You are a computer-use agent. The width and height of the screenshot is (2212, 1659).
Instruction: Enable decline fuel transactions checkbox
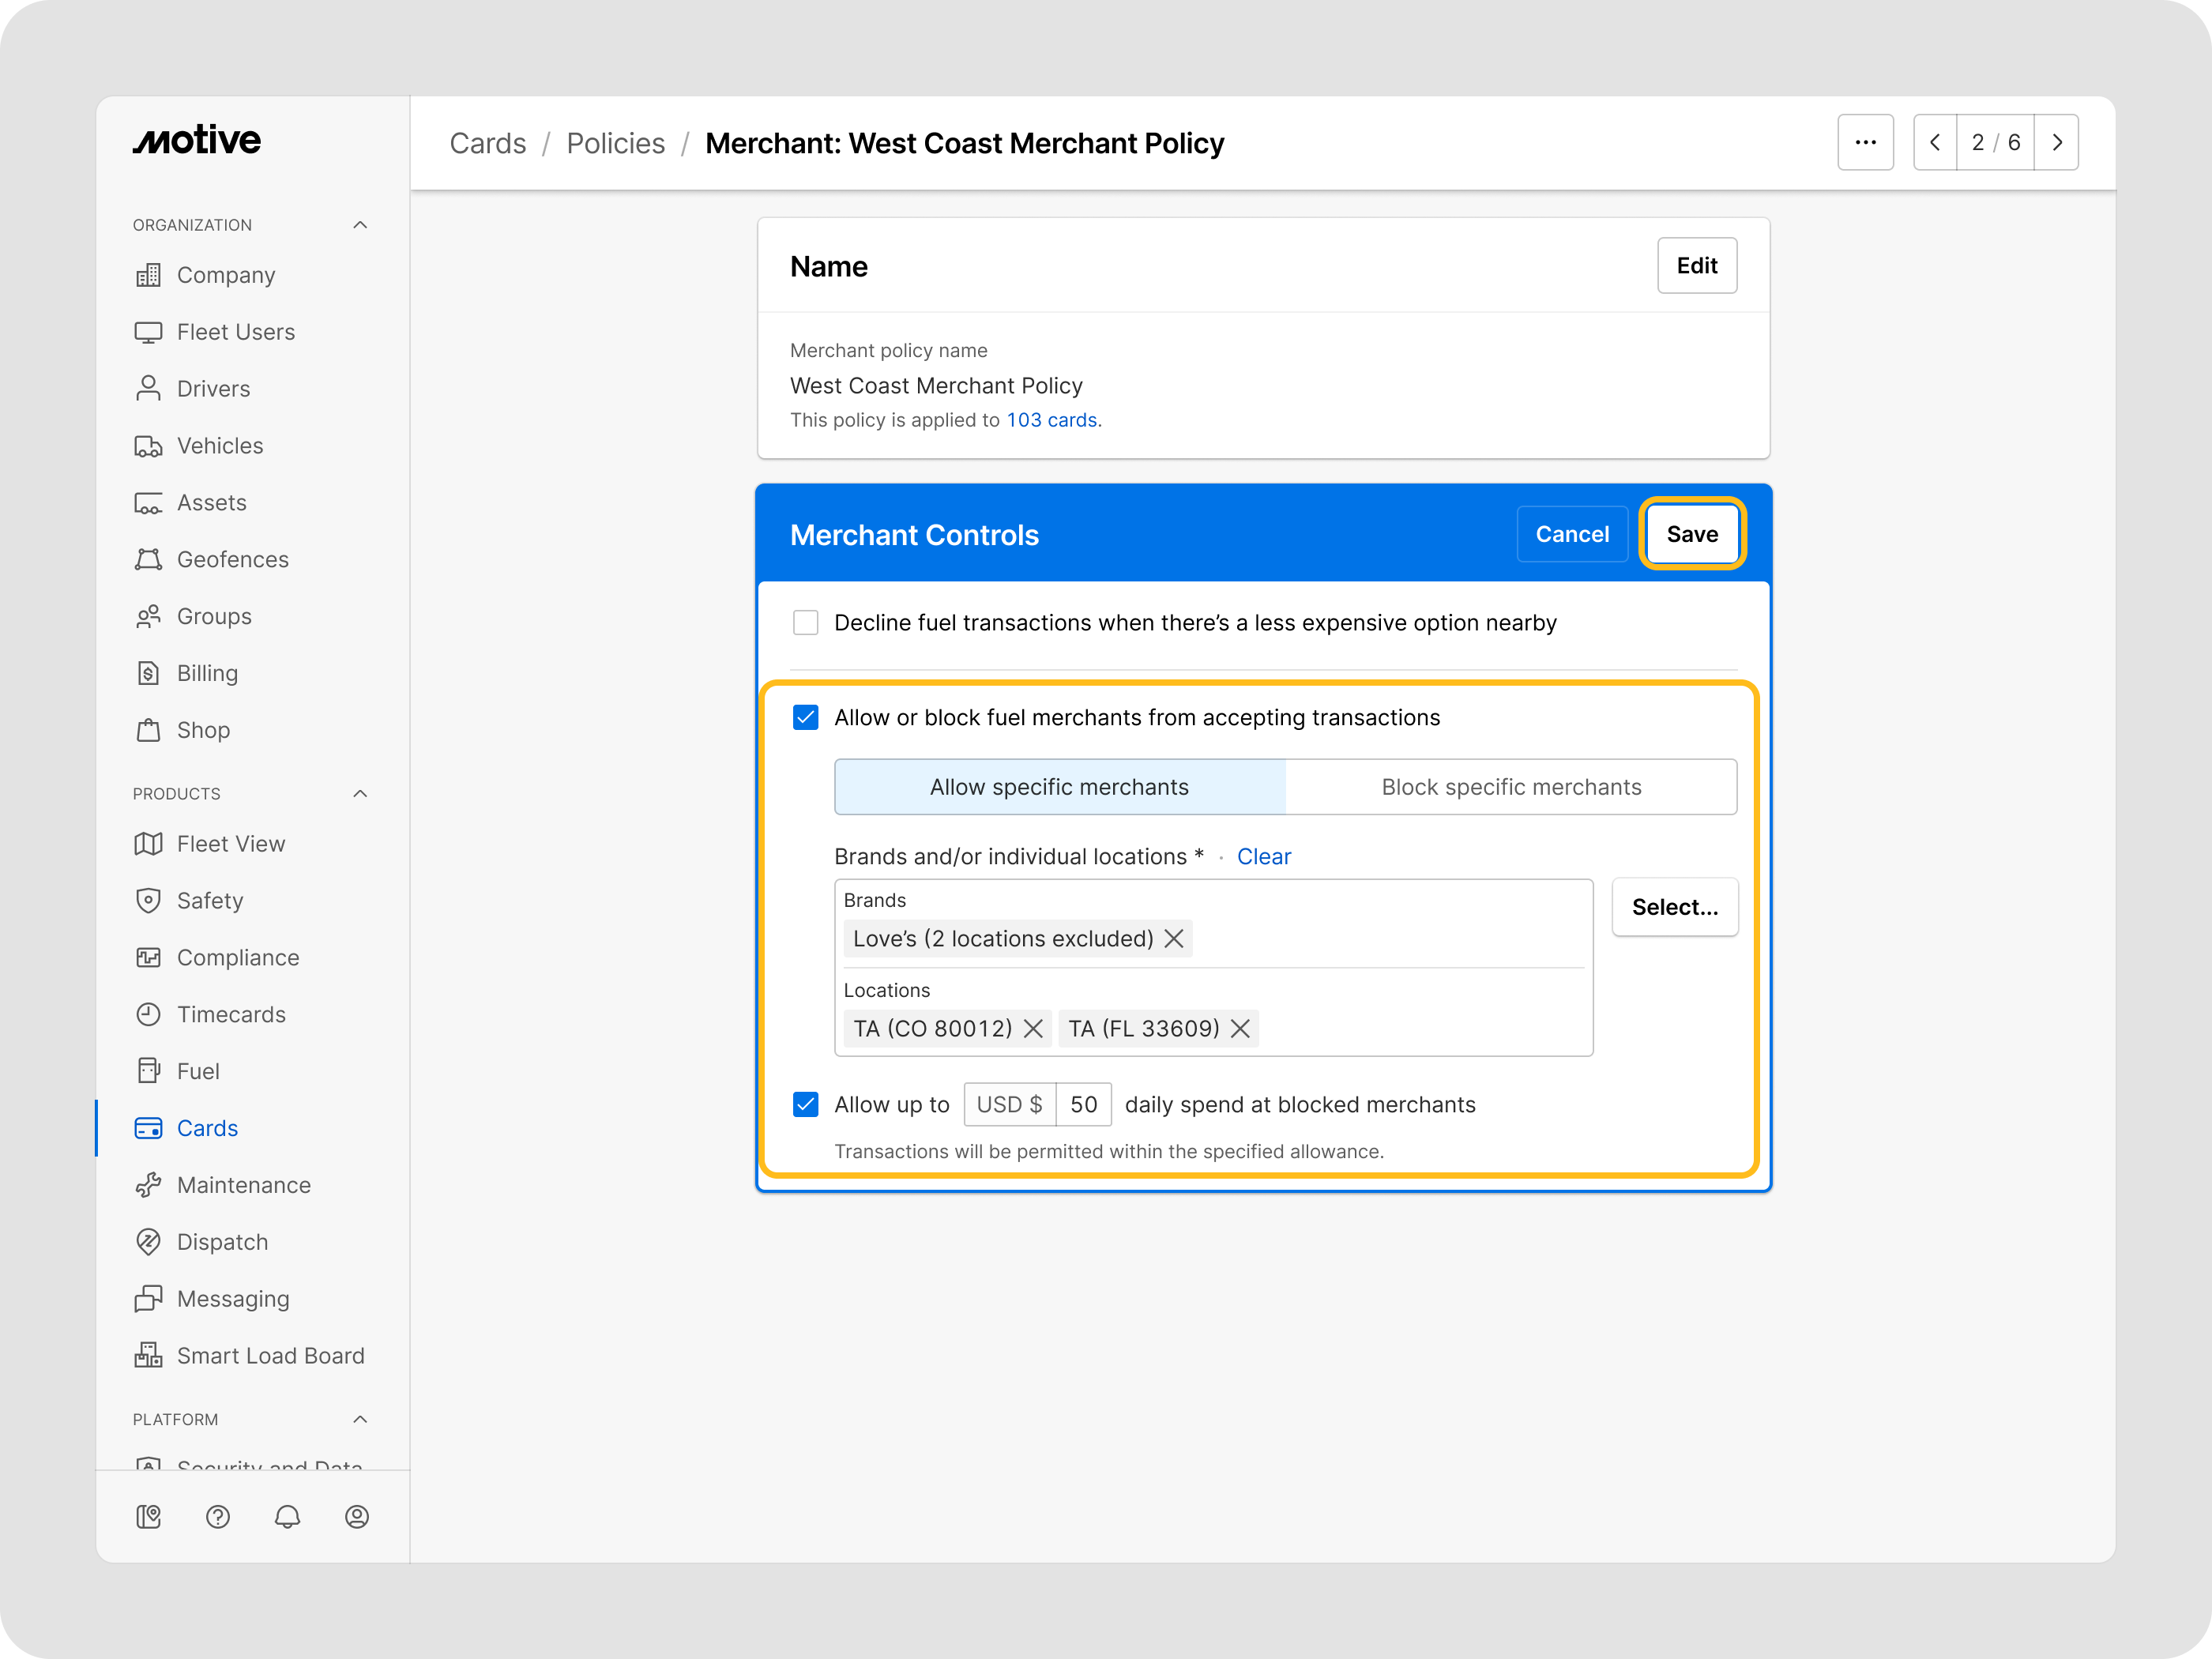click(805, 622)
